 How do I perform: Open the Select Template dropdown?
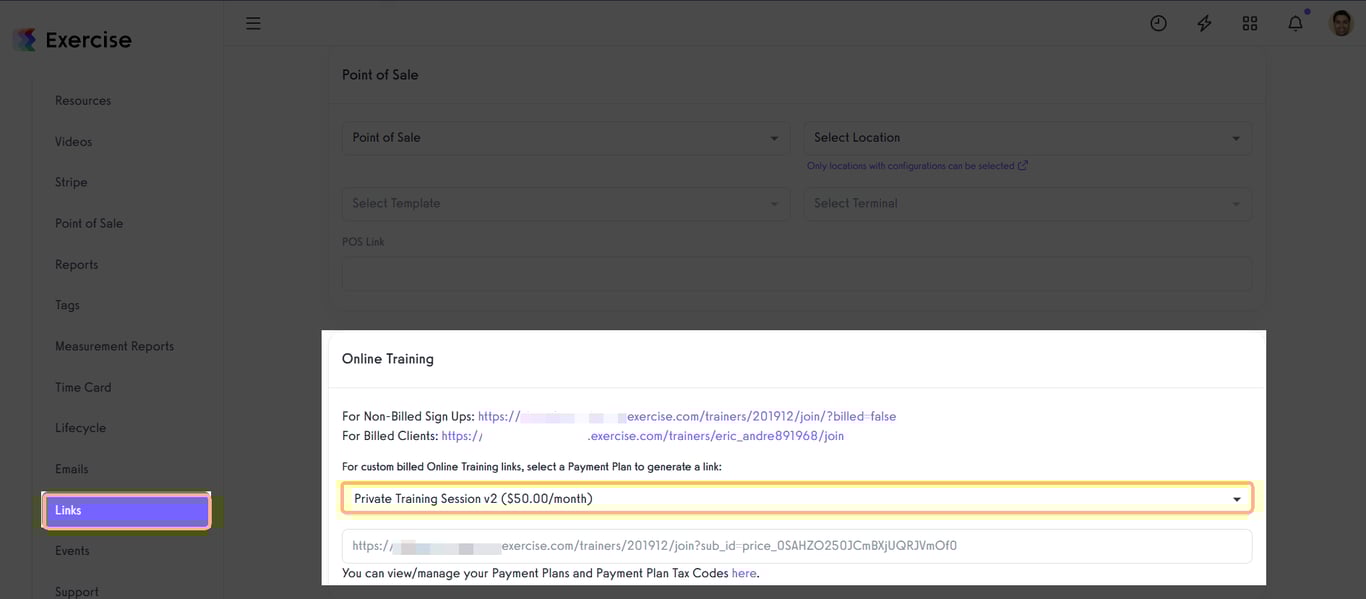pyautogui.click(x=565, y=203)
